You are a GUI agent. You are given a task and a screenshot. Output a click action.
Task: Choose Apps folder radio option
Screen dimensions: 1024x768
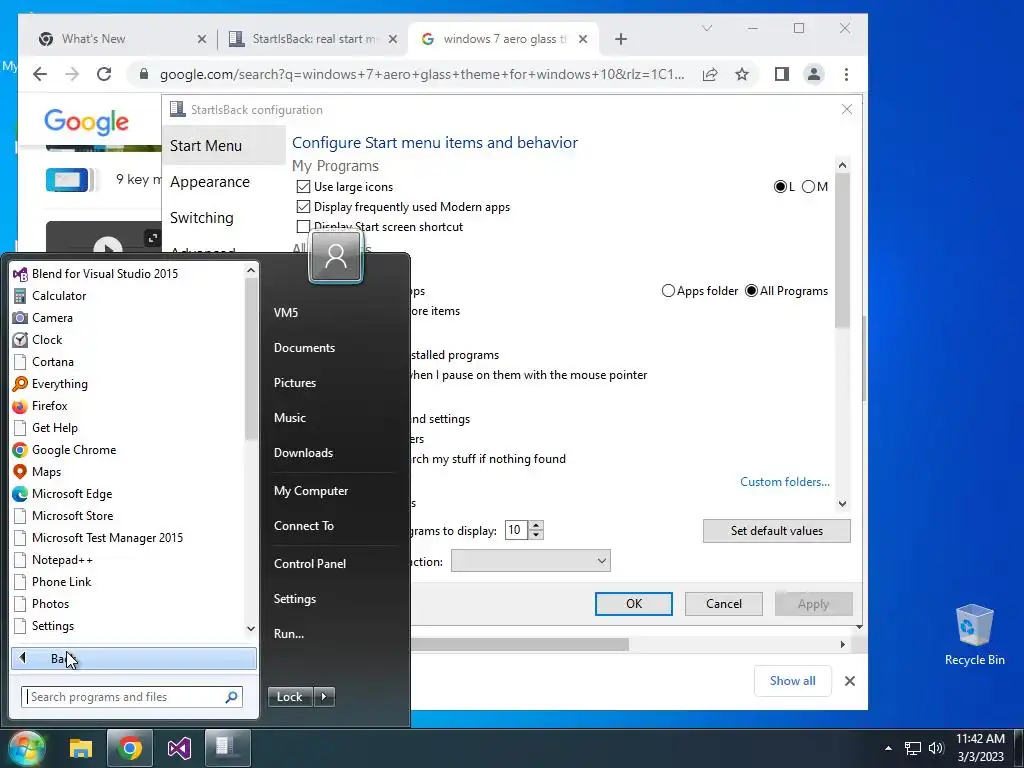tap(668, 291)
